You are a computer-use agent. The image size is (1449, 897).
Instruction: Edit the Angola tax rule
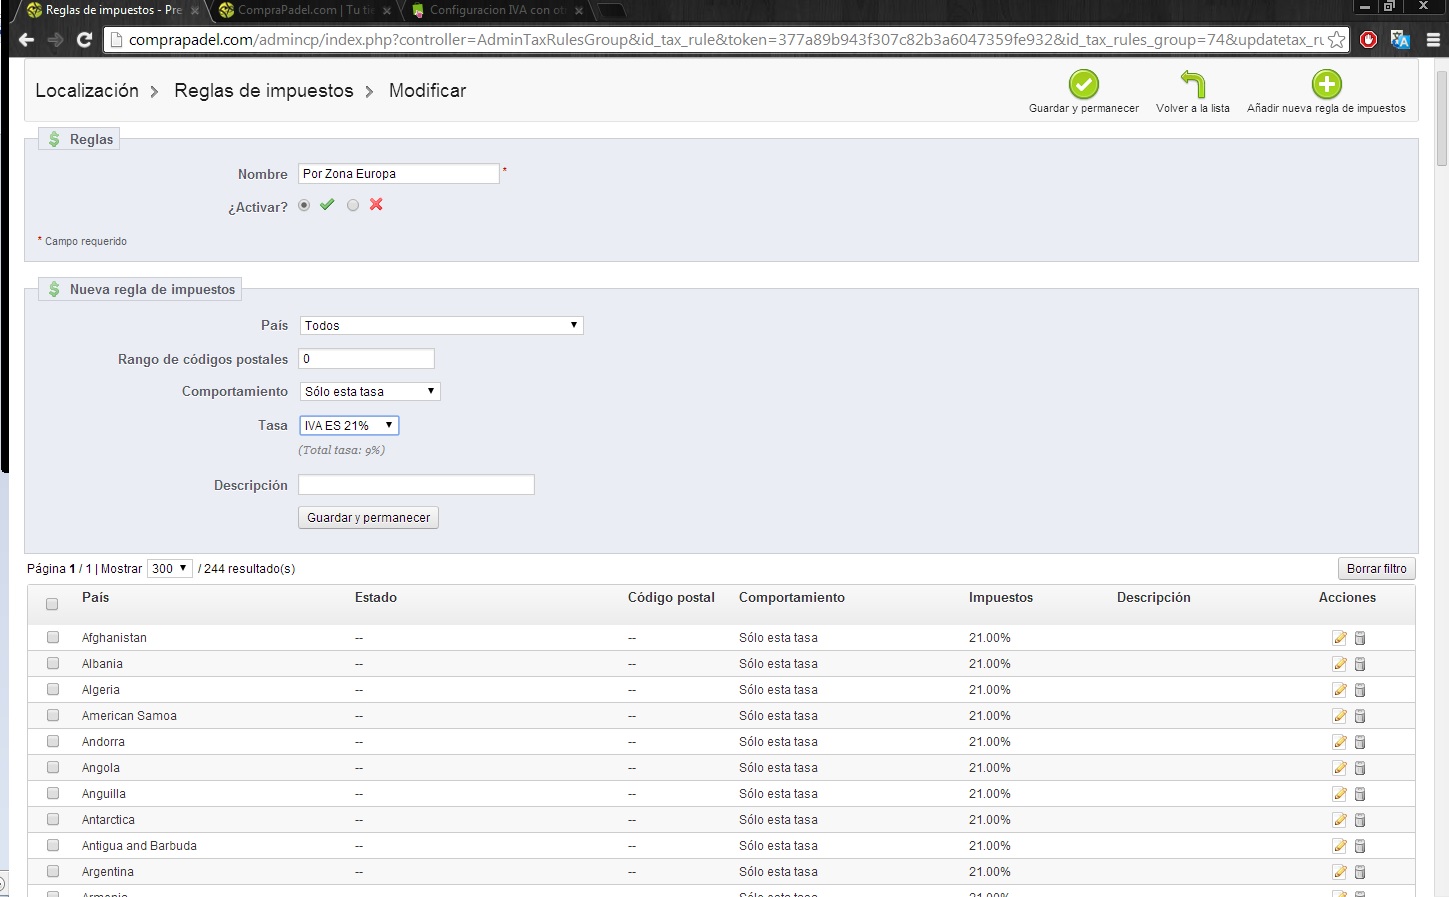point(1339,768)
